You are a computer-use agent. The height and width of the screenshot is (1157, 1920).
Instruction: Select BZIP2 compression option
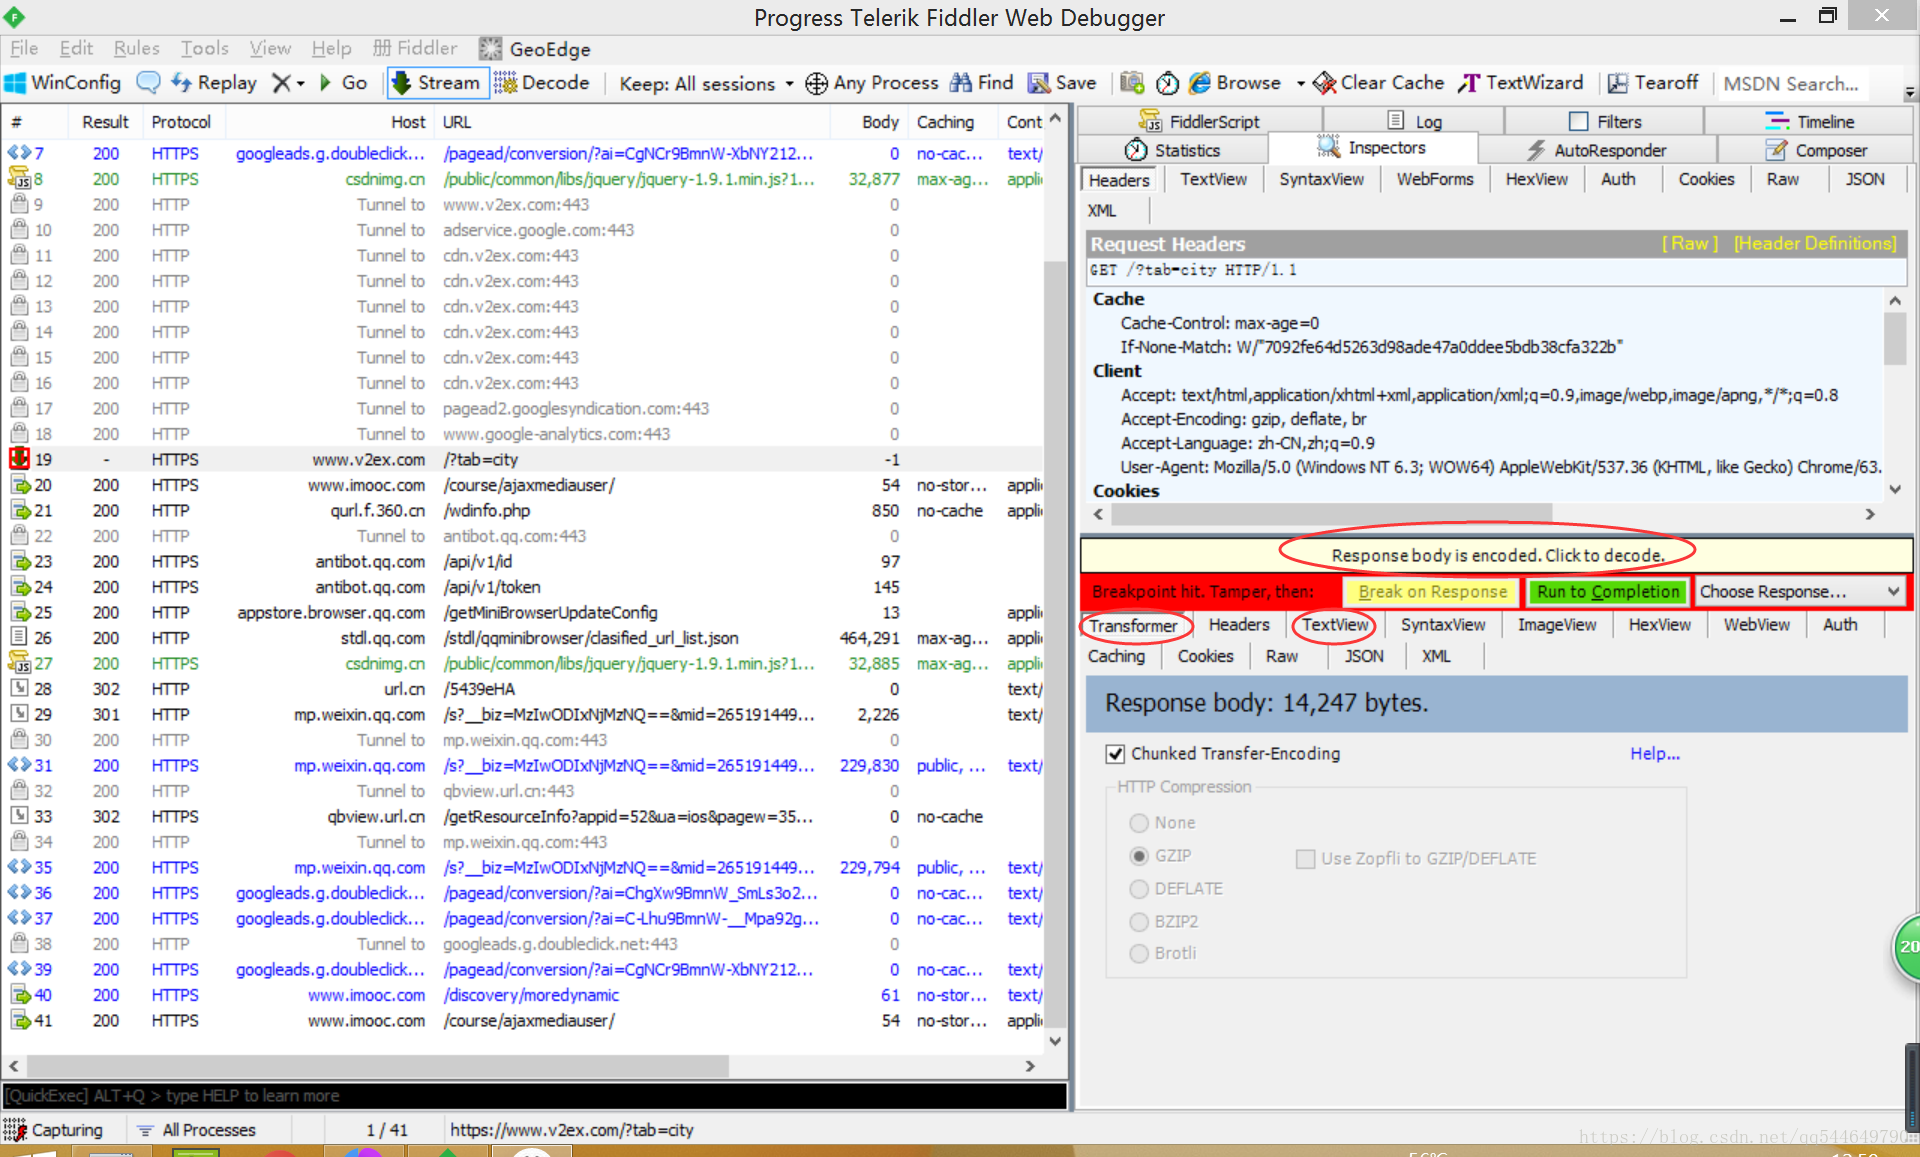pos(1138,921)
